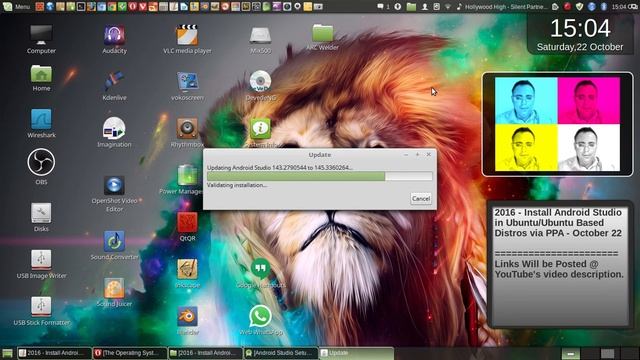
Task: Open the ARC Welder folder icon
Action: point(322,38)
